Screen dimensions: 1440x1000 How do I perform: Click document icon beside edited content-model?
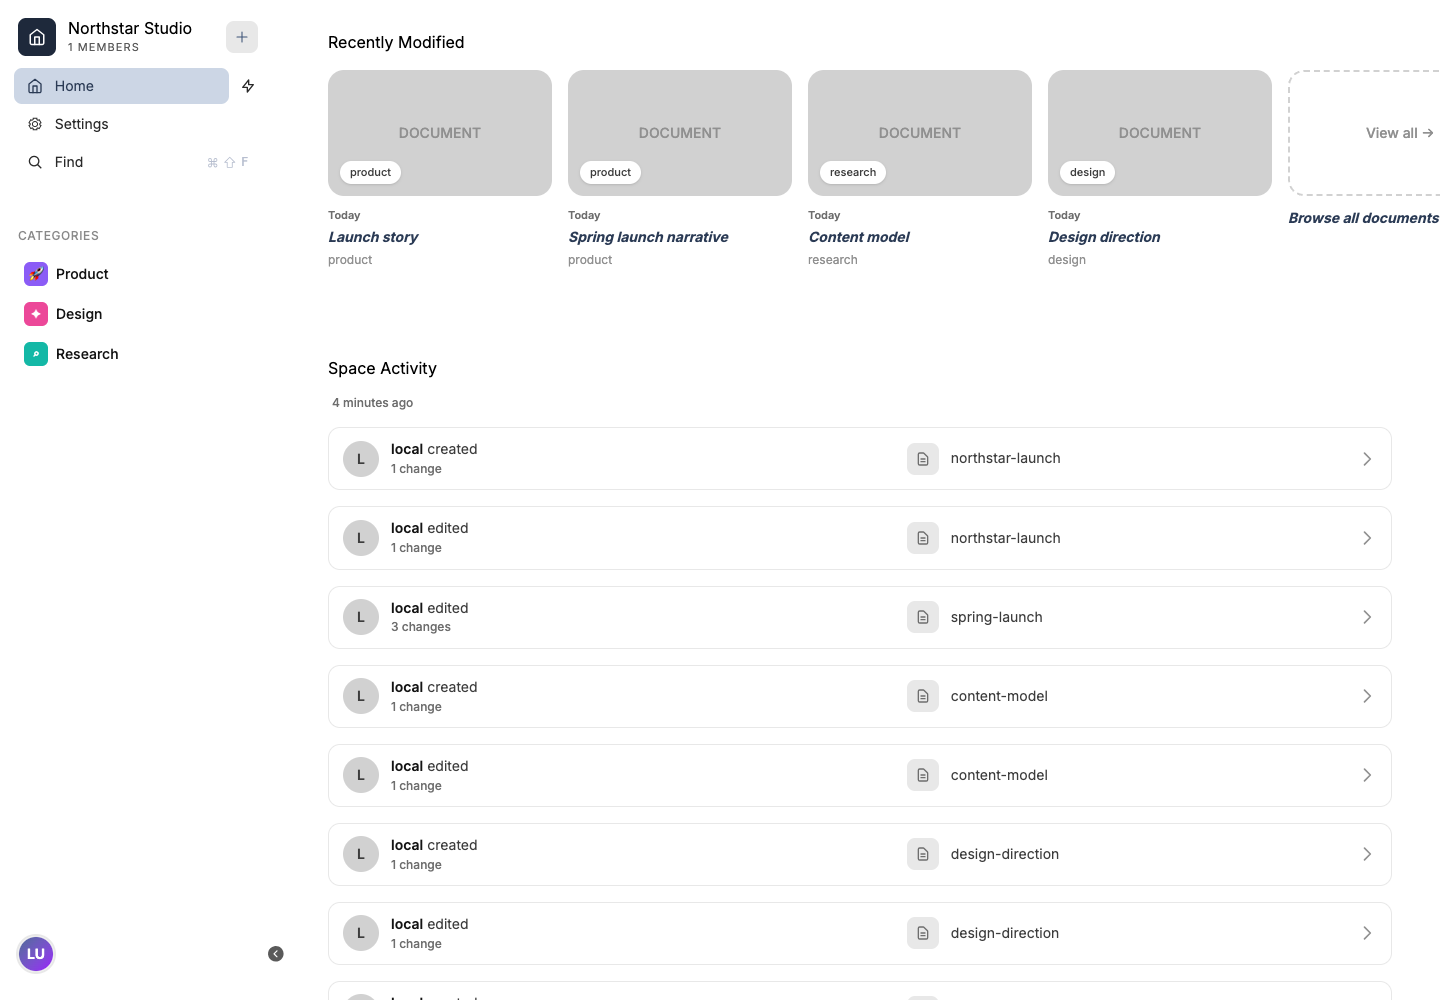(923, 775)
